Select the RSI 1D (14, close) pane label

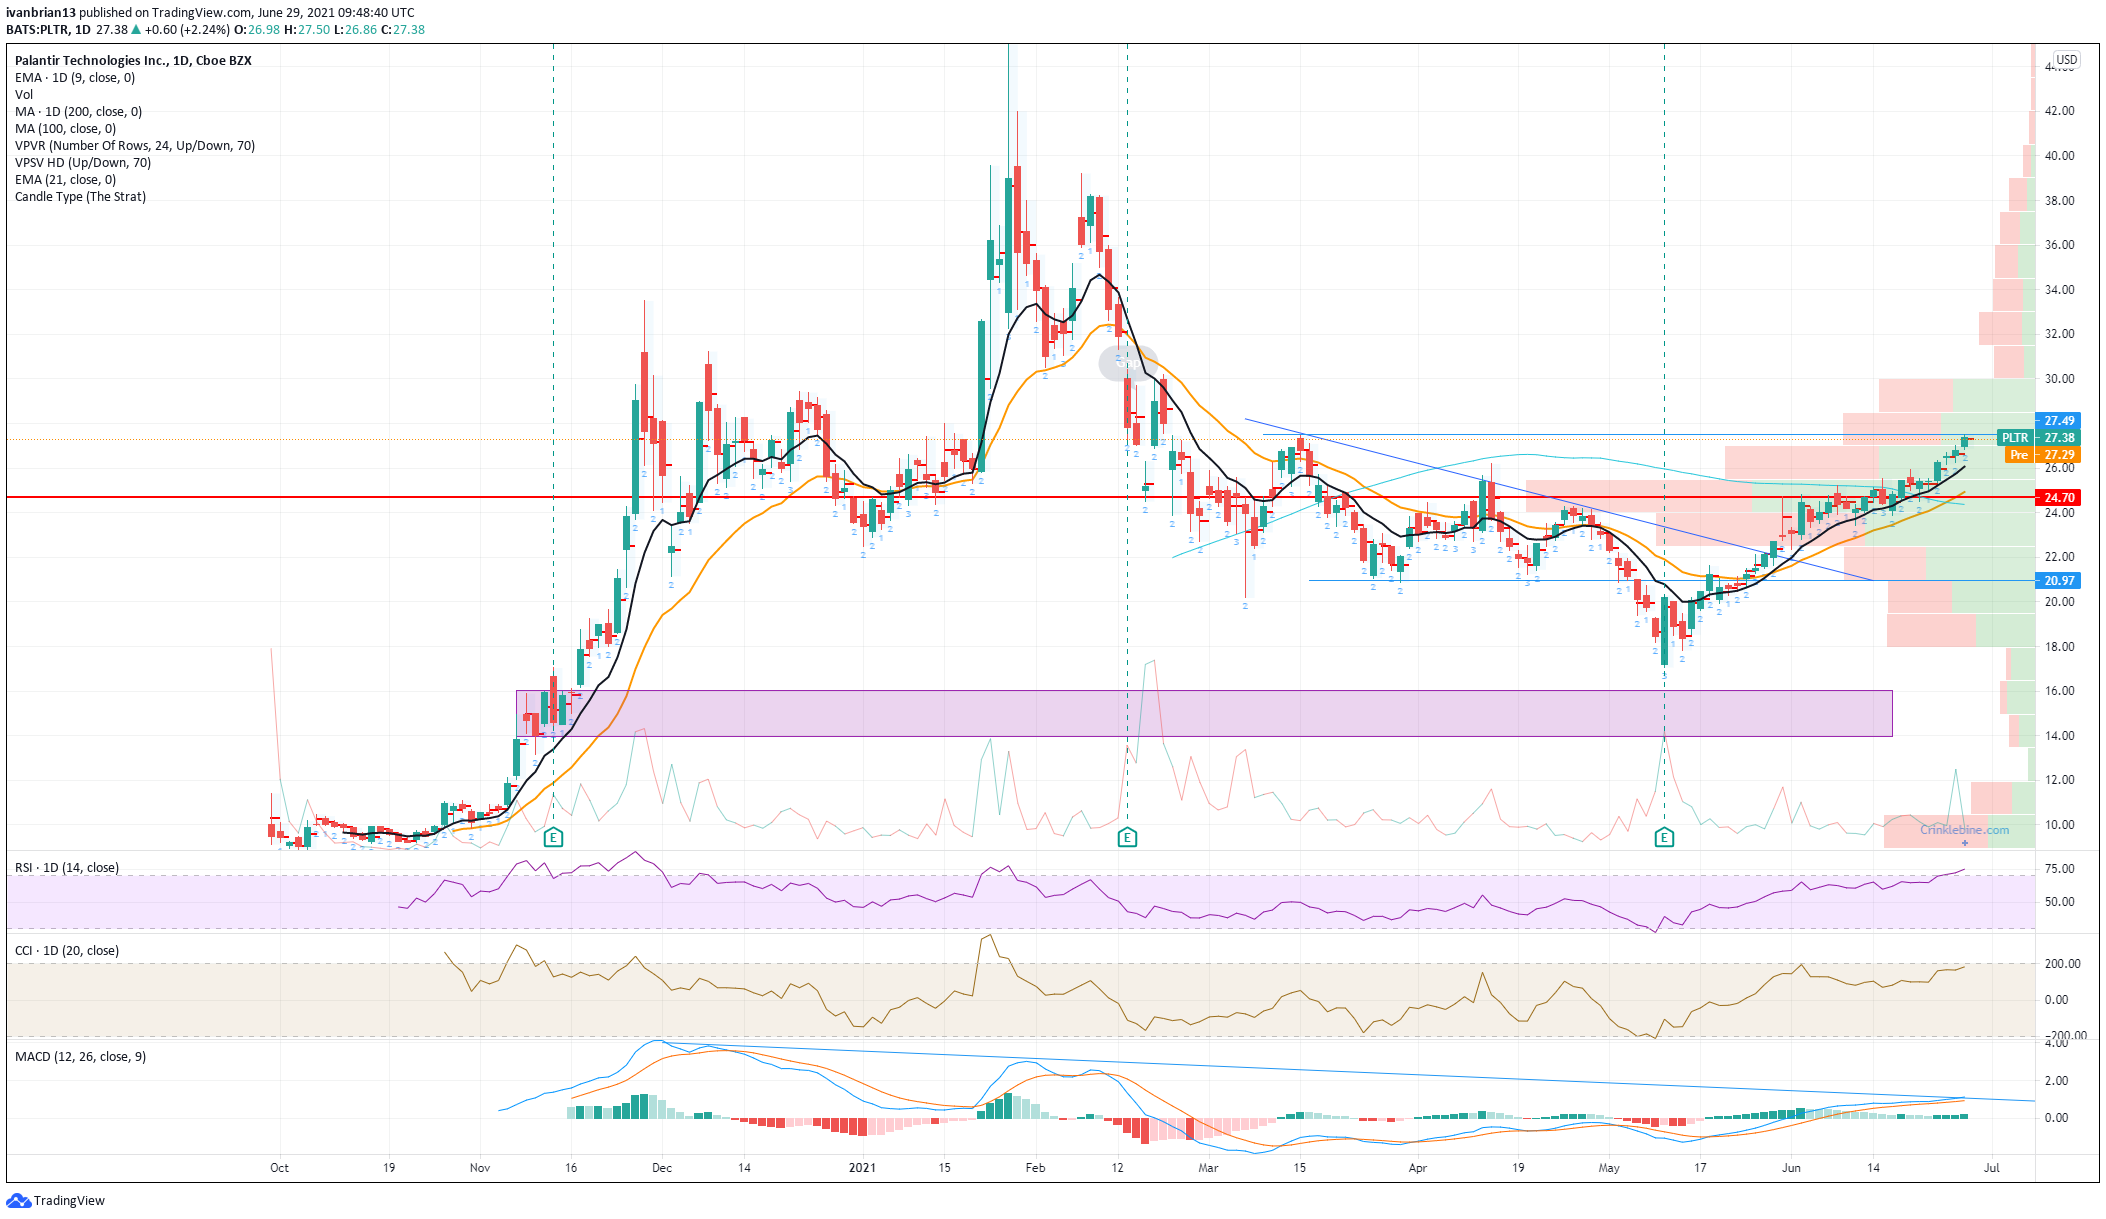click(67, 867)
